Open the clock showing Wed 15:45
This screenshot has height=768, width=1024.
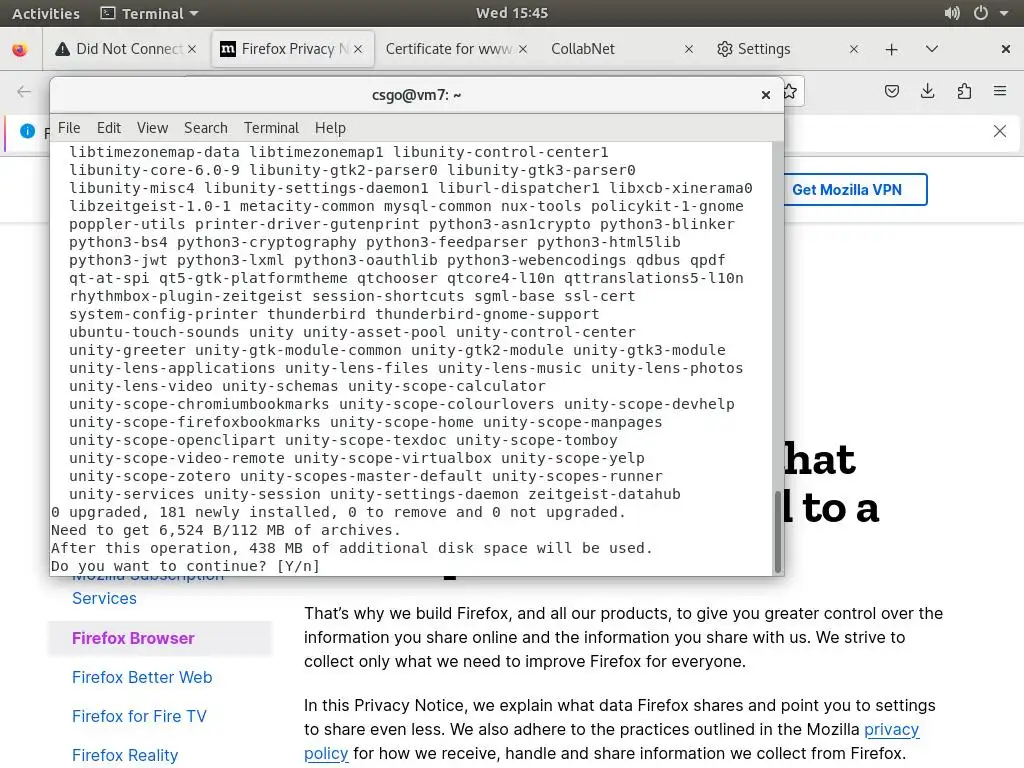[x=512, y=13]
